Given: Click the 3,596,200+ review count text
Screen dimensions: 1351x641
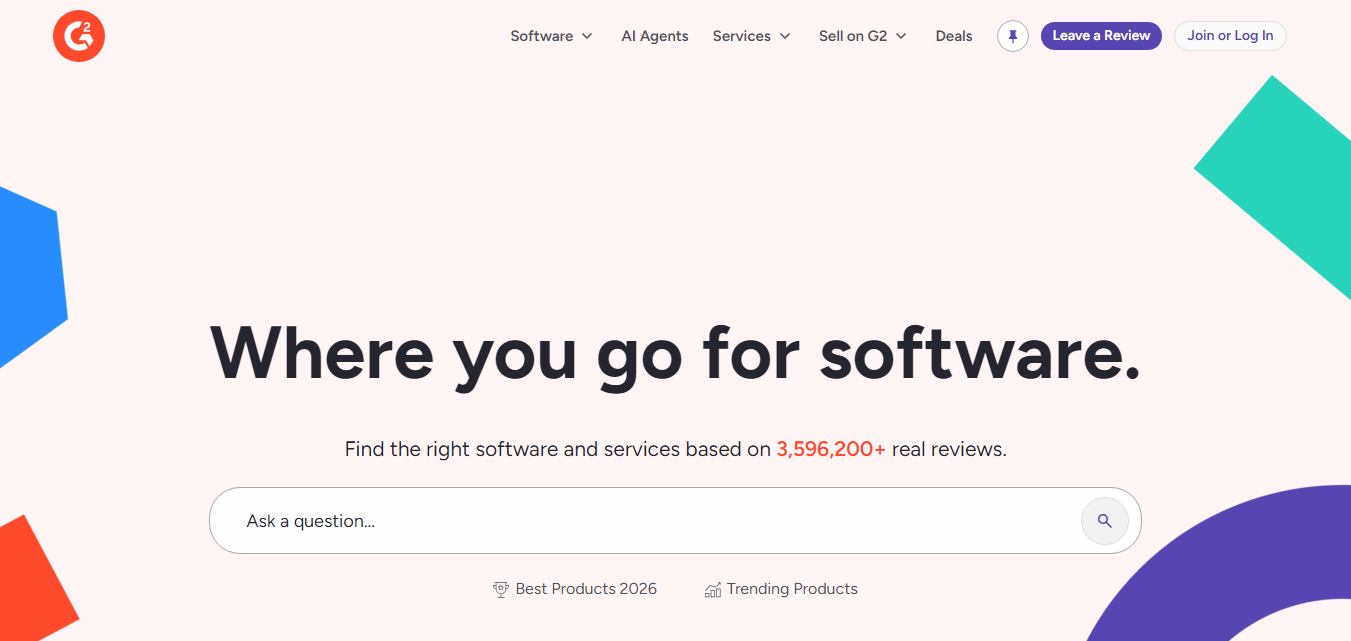Looking at the screenshot, I should click(x=831, y=449).
